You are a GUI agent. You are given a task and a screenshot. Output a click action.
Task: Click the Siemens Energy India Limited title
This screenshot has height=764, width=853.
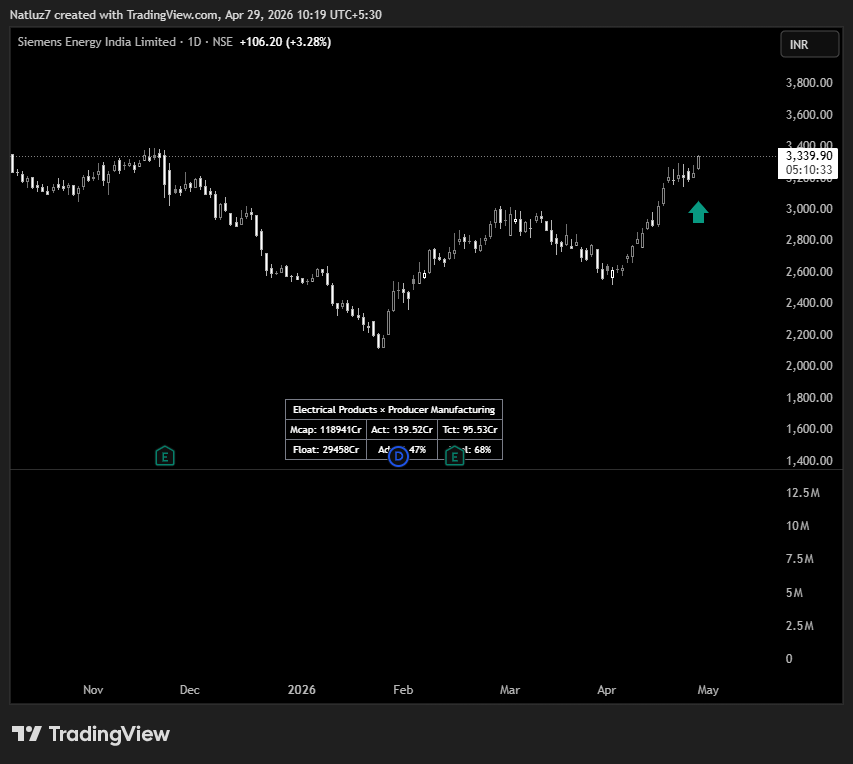[x=97, y=42]
